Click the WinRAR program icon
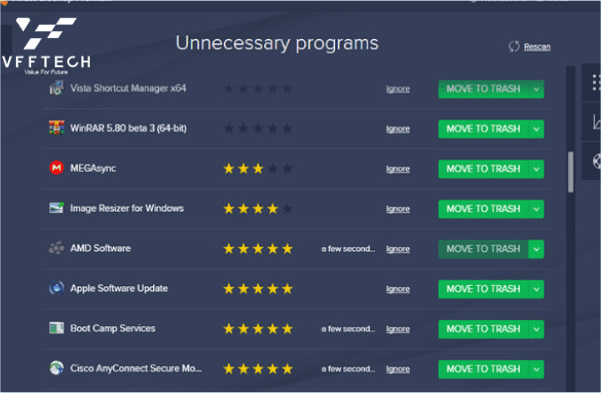601x393 pixels. click(x=56, y=128)
